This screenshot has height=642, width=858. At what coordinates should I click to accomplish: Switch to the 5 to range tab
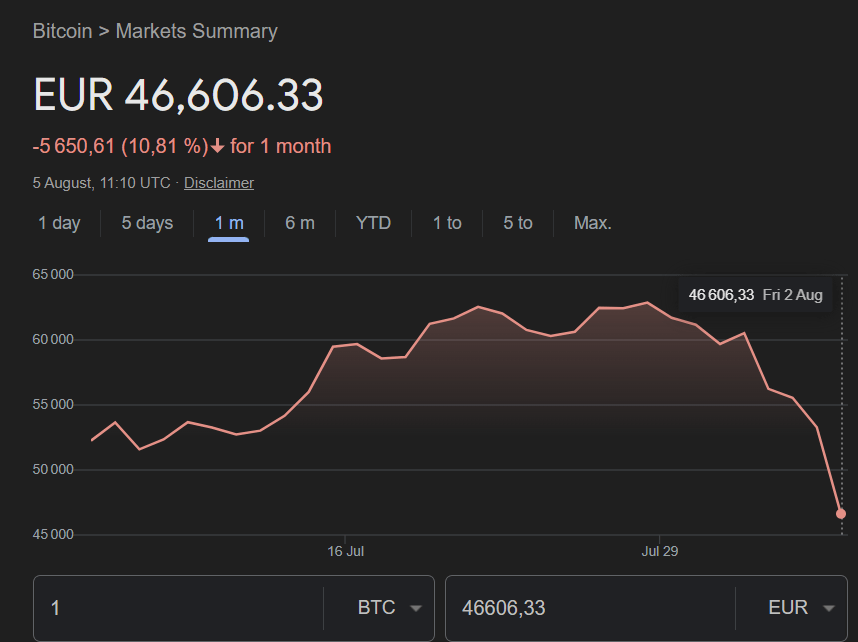[518, 223]
